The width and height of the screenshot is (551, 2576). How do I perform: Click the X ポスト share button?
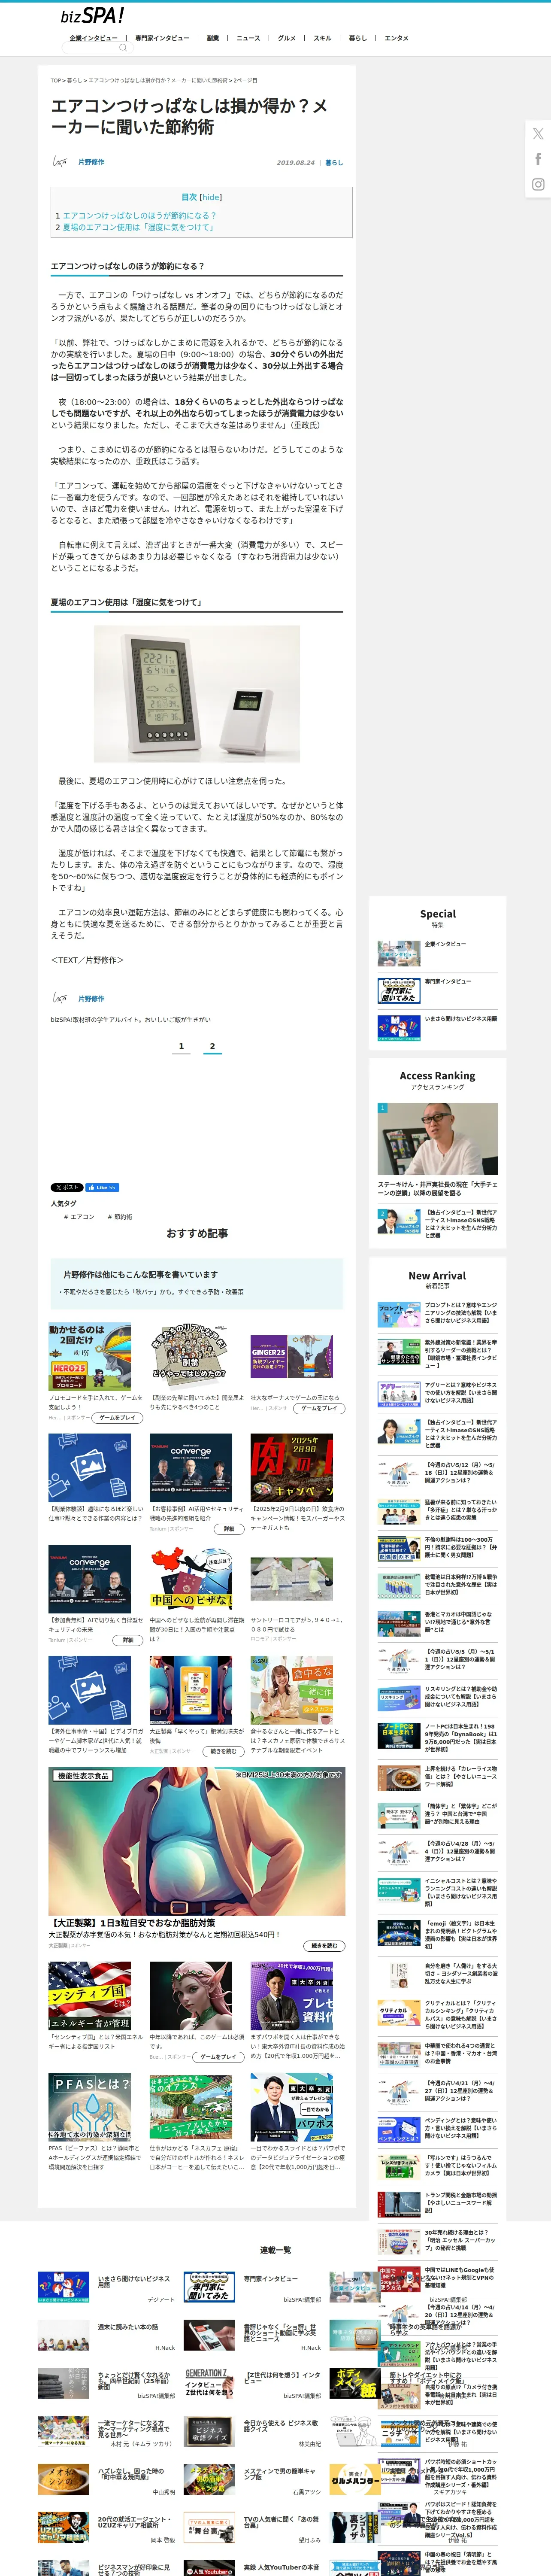point(67,1187)
